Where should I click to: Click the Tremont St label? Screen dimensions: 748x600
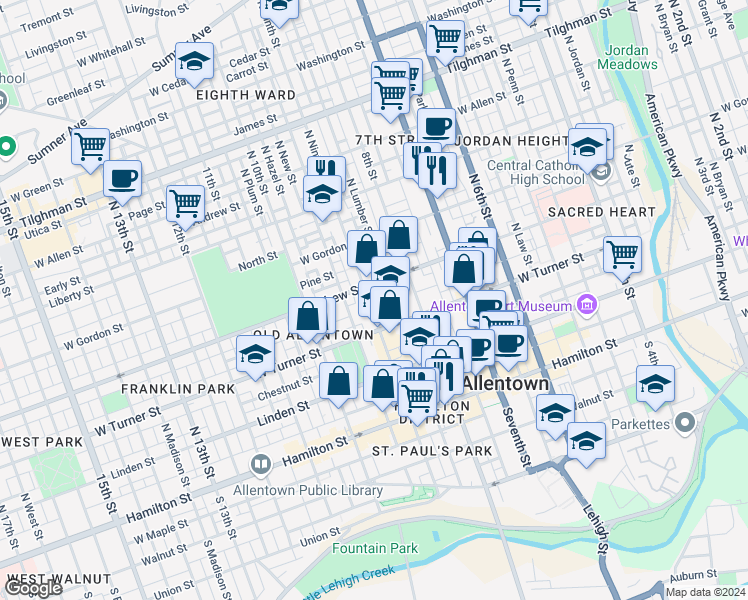point(47,21)
